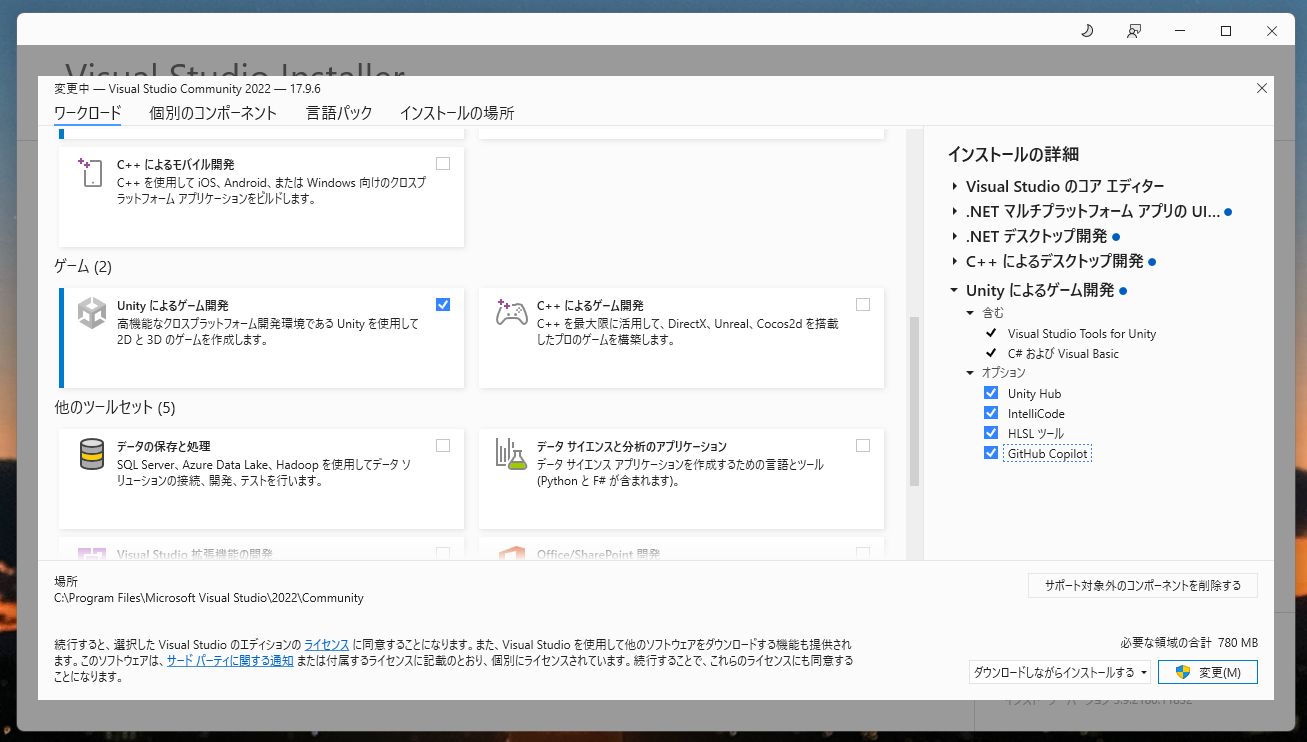
Task: Select the C++ によるゲーム開発 card title
Action: (x=590, y=305)
